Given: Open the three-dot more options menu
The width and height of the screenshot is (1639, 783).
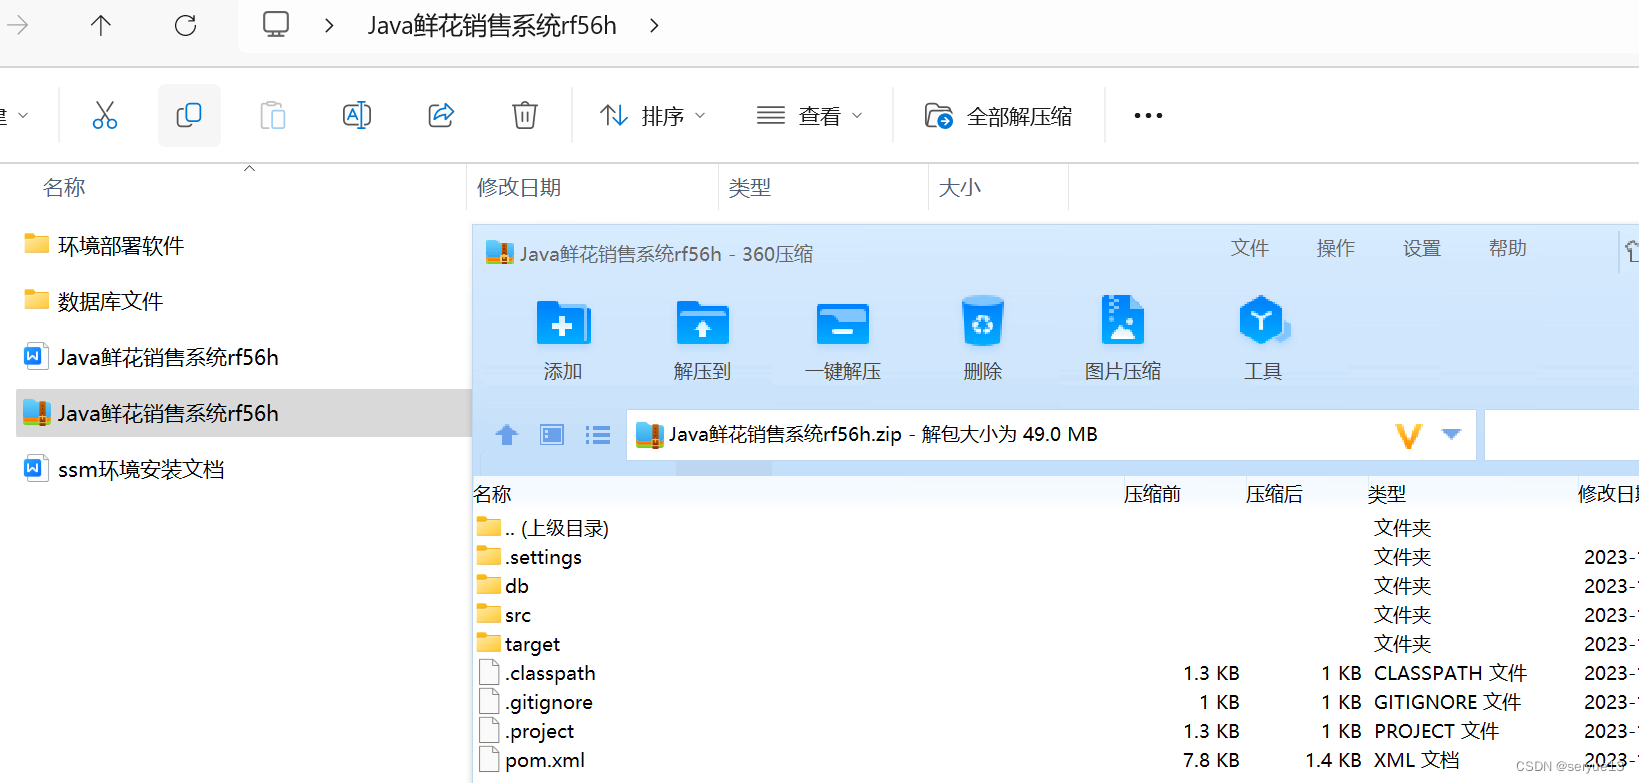Looking at the screenshot, I should [x=1148, y=116].
